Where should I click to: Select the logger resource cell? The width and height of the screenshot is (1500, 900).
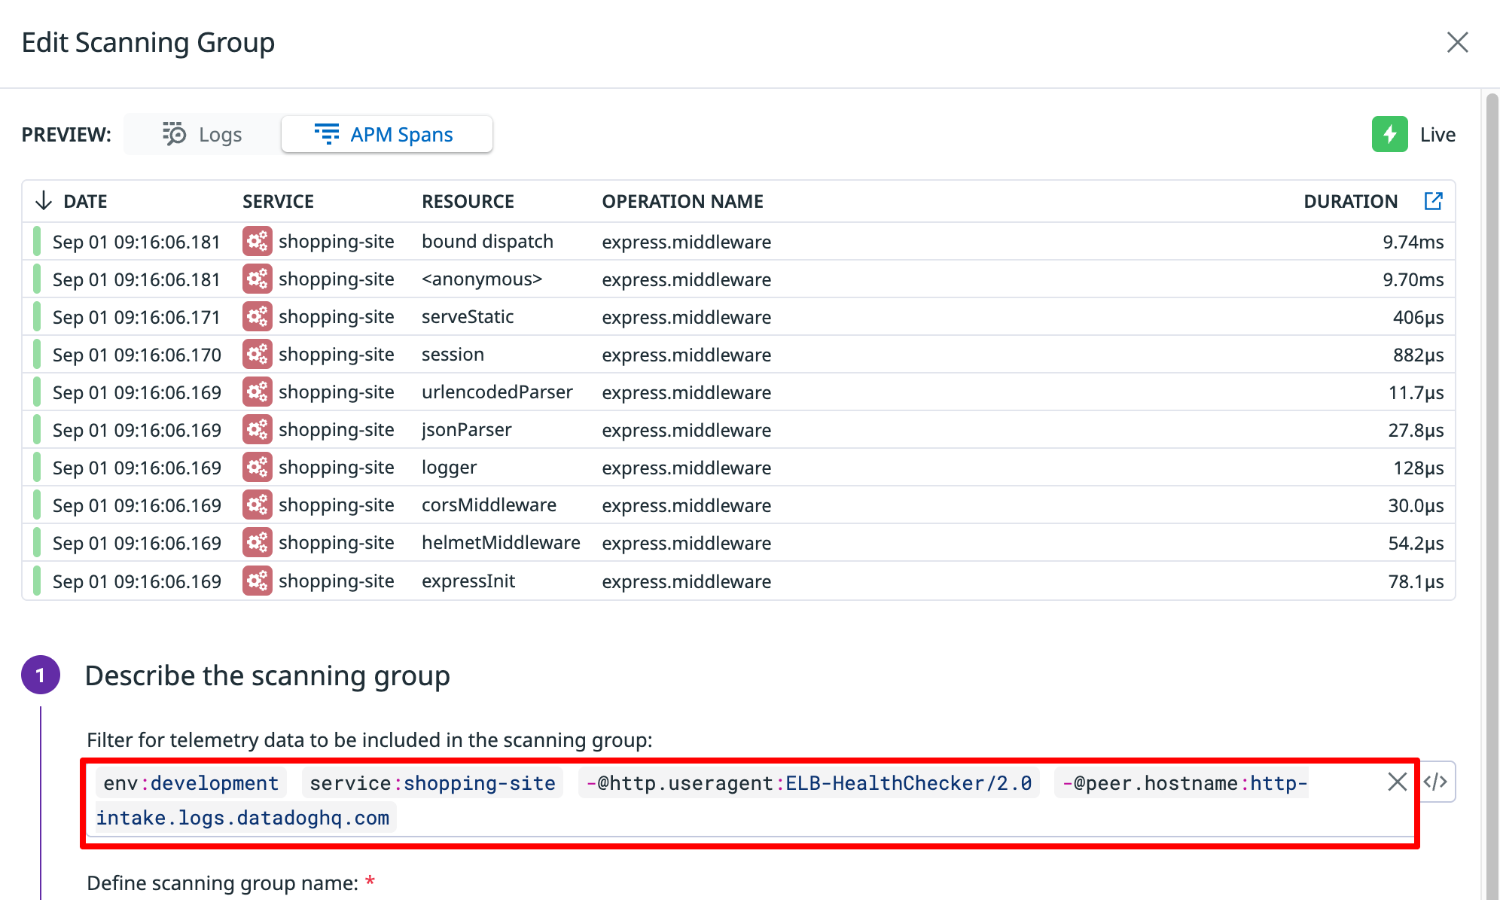(x=449, y=467)
